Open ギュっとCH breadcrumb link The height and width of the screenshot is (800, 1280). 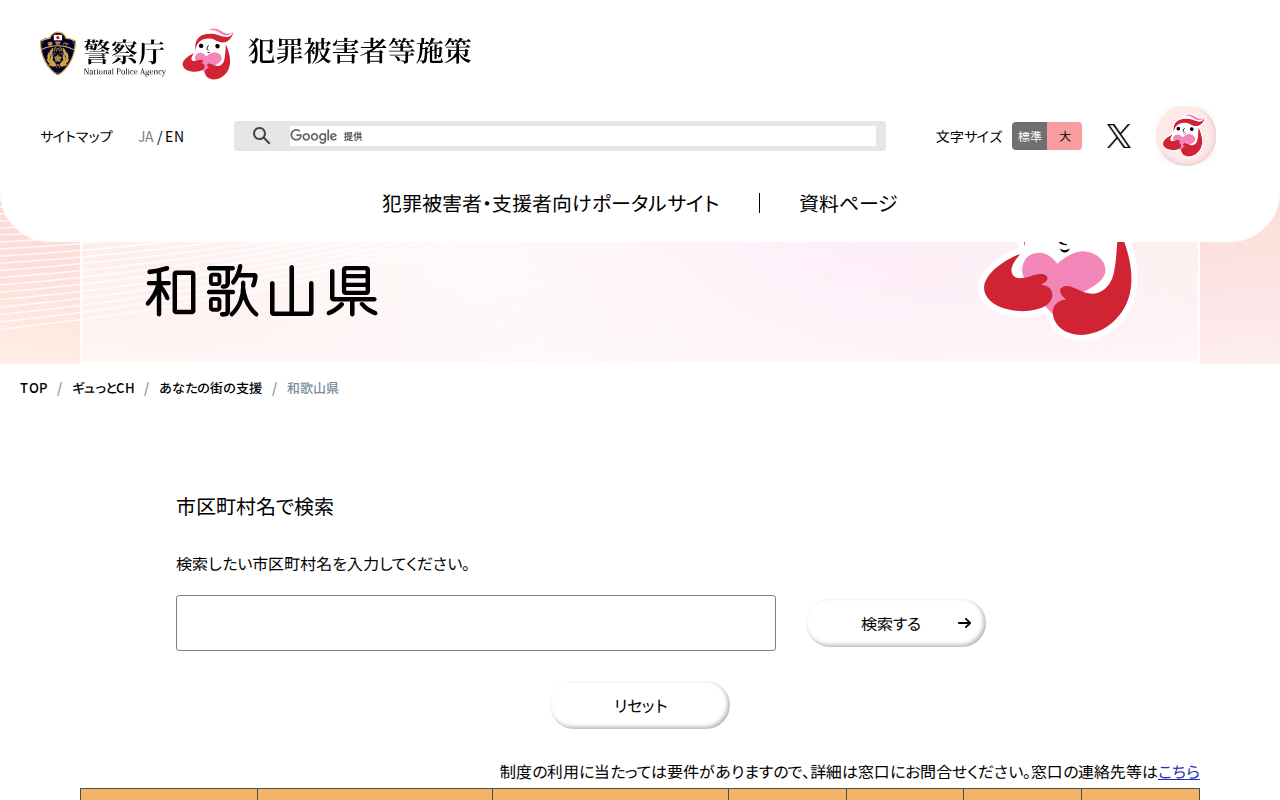pyautogui.click(x=103, y=388)
